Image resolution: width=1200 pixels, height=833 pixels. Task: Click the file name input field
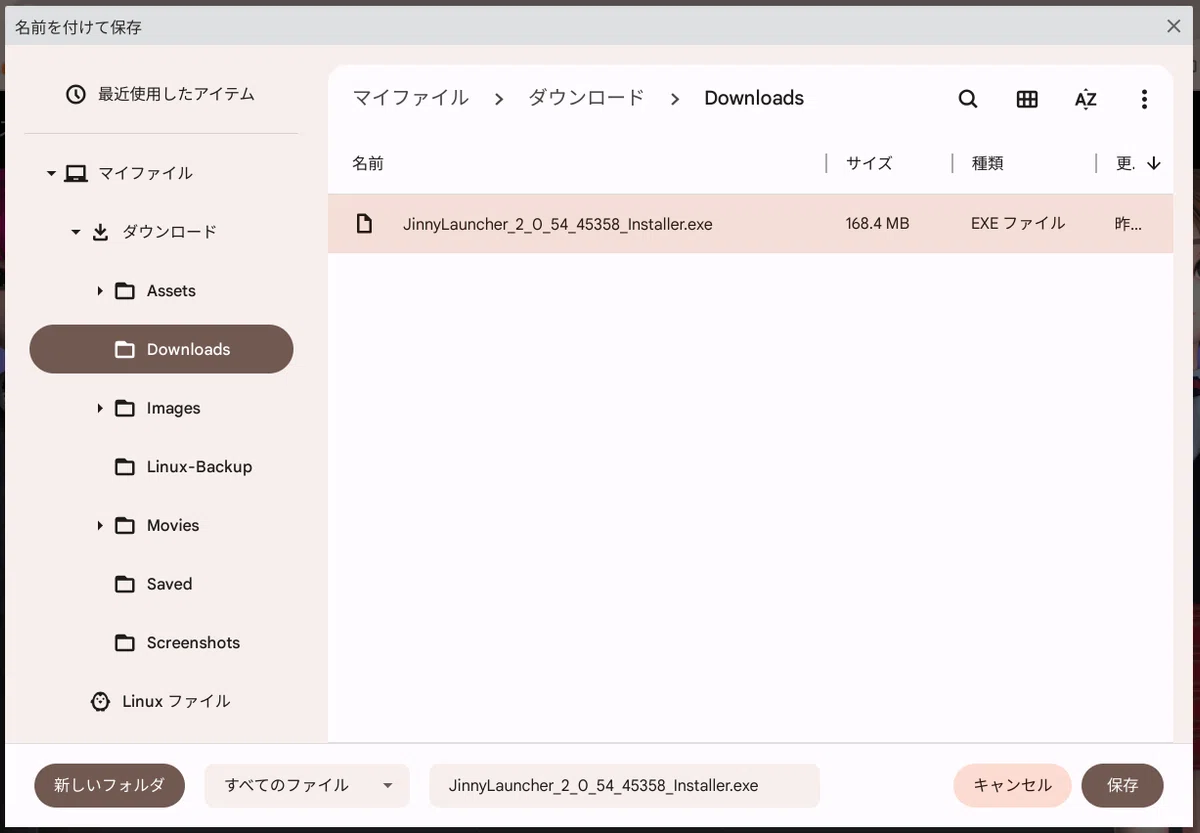tap(624, 786)
